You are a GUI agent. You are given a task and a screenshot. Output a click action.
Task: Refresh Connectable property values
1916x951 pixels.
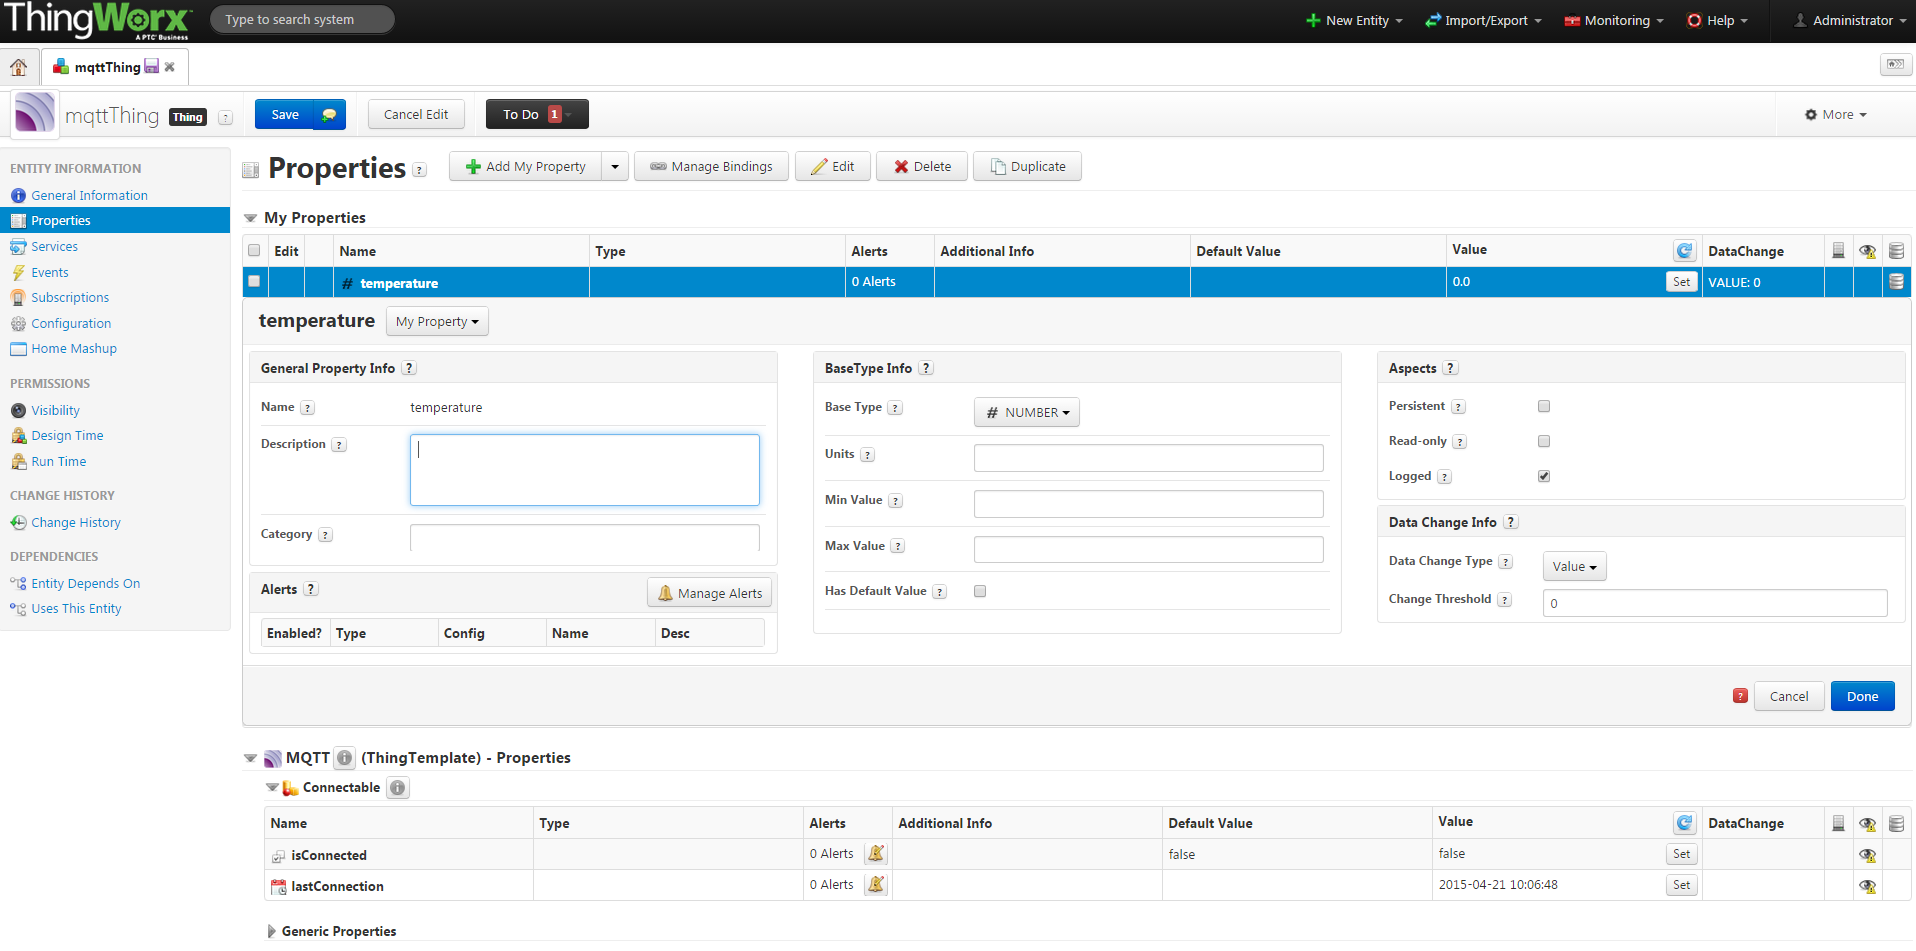[1685, 823]
